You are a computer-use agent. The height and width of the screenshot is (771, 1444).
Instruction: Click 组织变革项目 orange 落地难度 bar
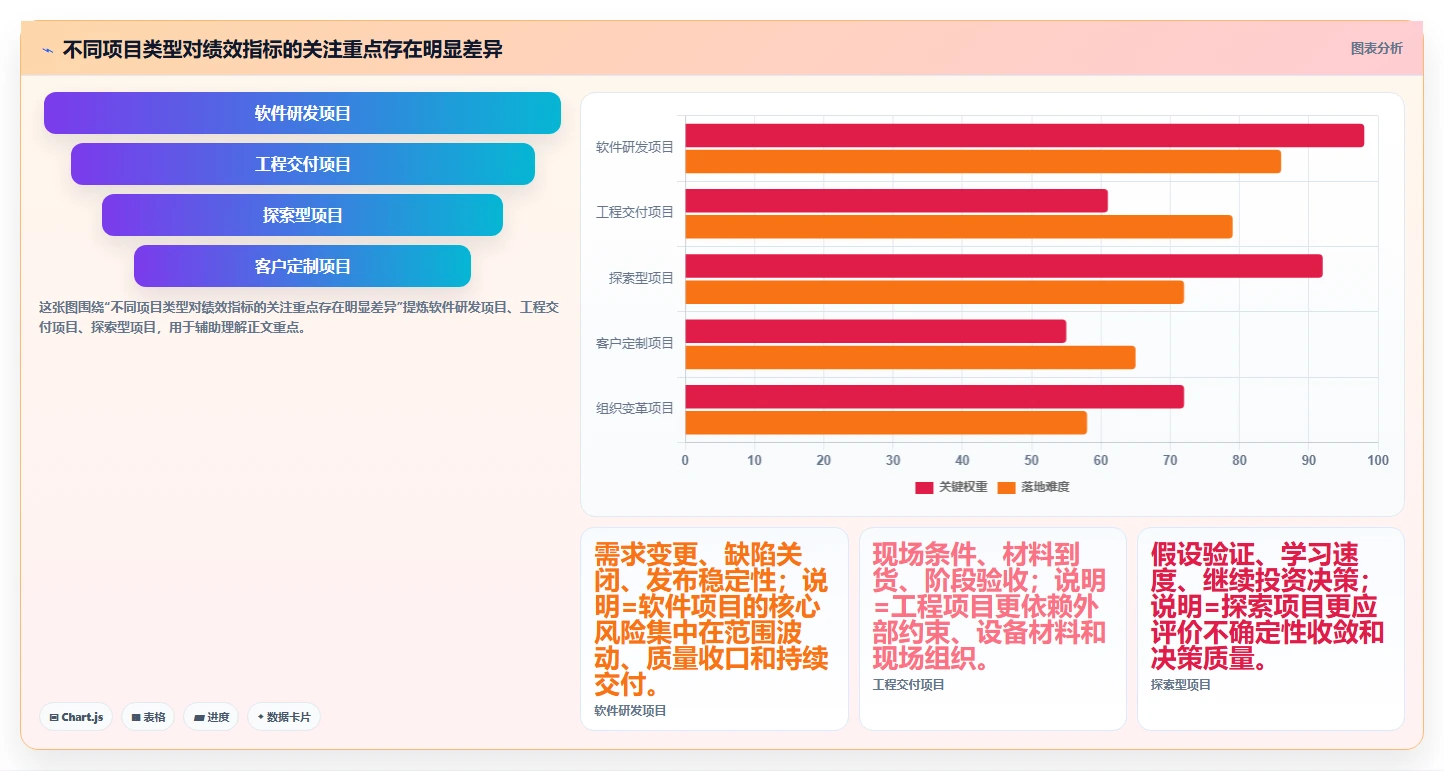point(886,422)
